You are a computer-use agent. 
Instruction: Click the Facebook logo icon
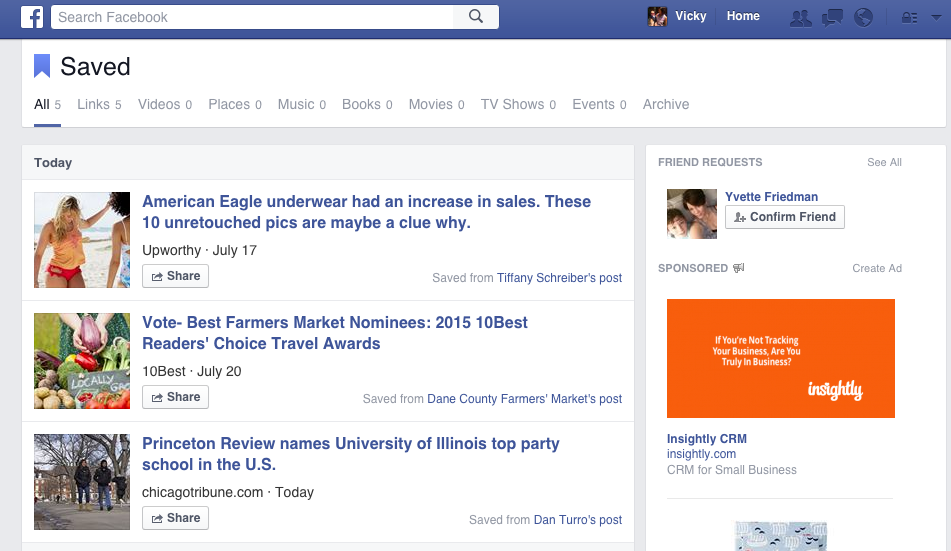point(31,17)
